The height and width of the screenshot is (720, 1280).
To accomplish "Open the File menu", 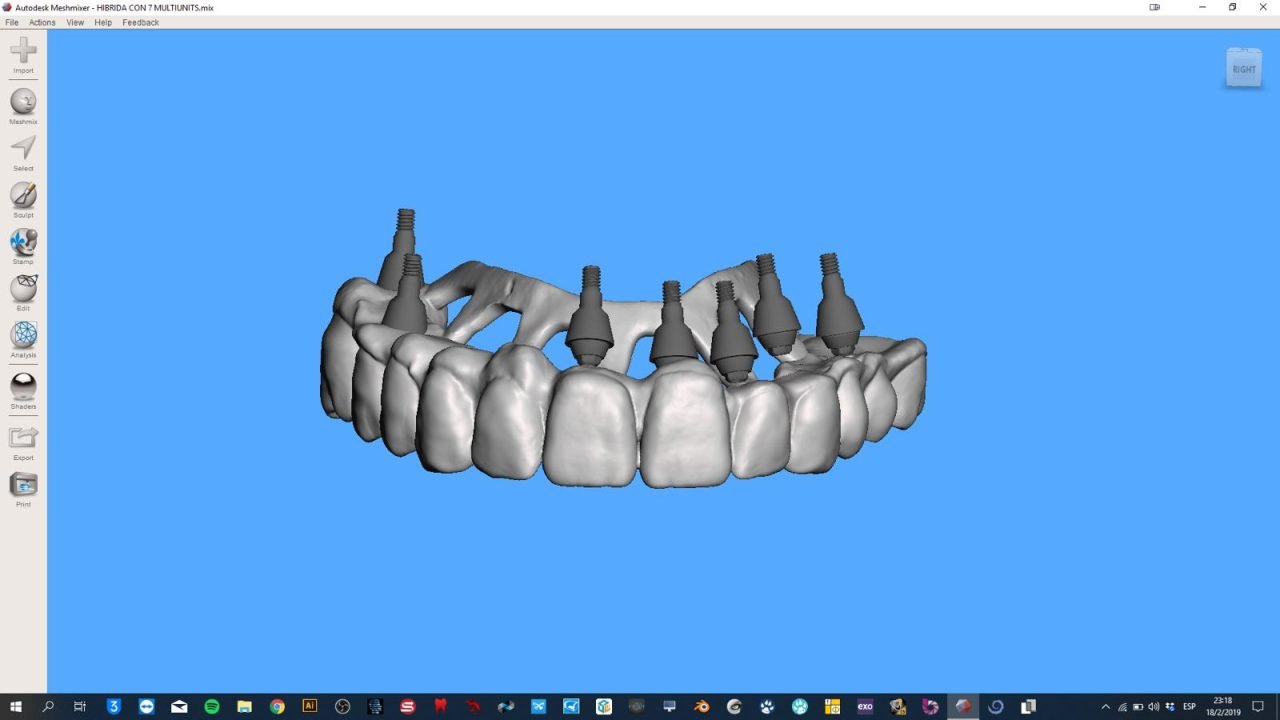I will tap(12, 22).
